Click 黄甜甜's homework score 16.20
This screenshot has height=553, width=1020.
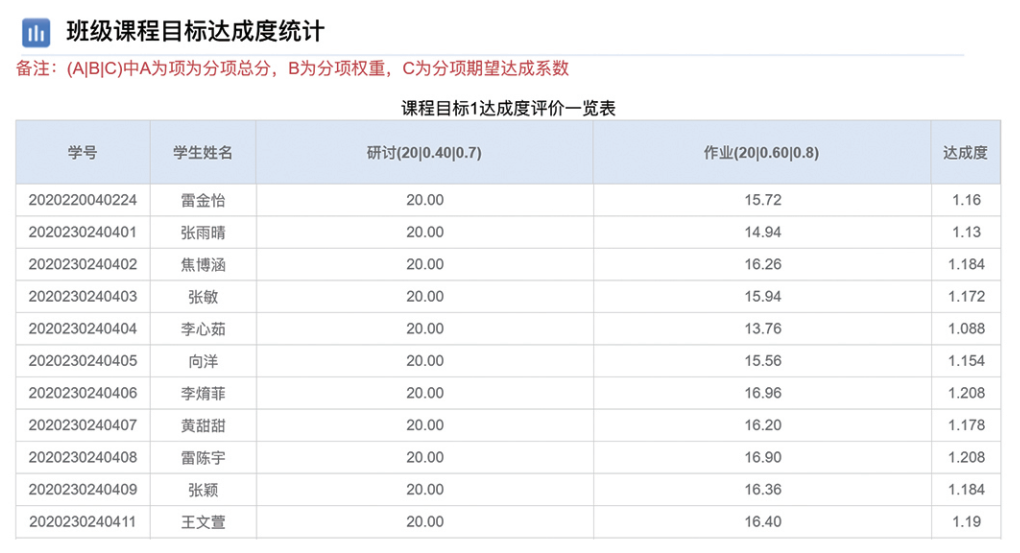[762, 425]
